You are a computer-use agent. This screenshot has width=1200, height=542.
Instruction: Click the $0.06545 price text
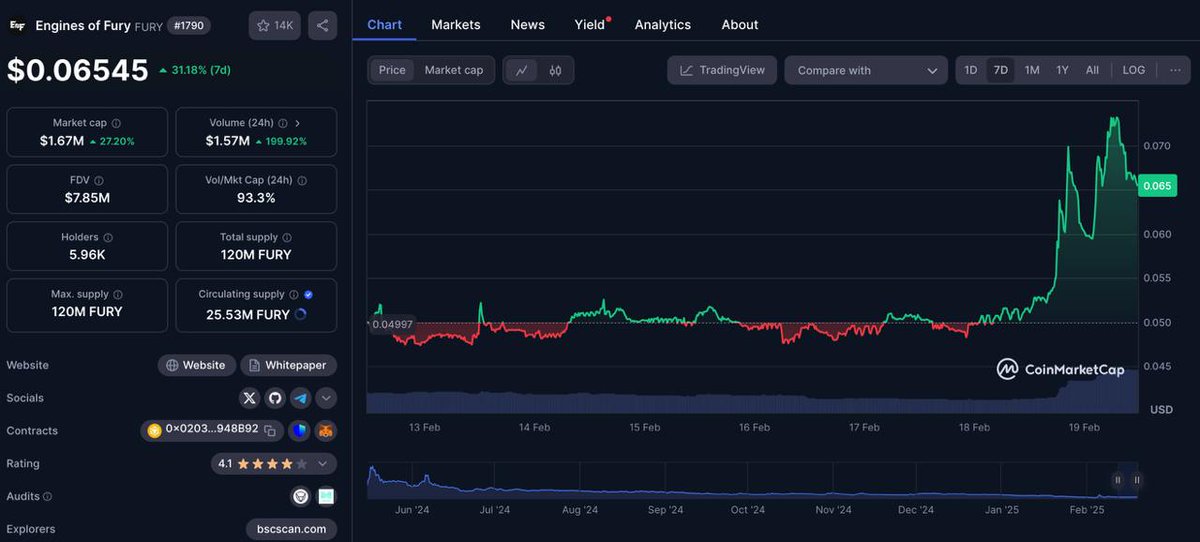pos(77,70)
